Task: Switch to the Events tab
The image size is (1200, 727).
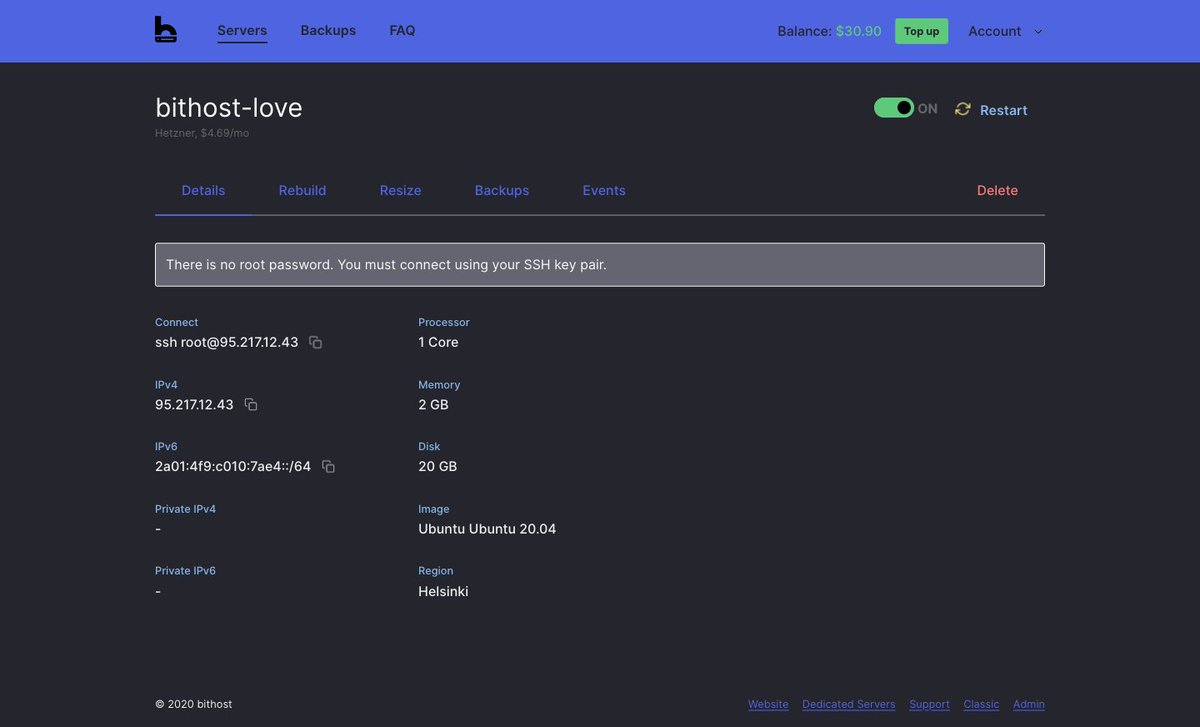Action: click(x=604, y=190)
